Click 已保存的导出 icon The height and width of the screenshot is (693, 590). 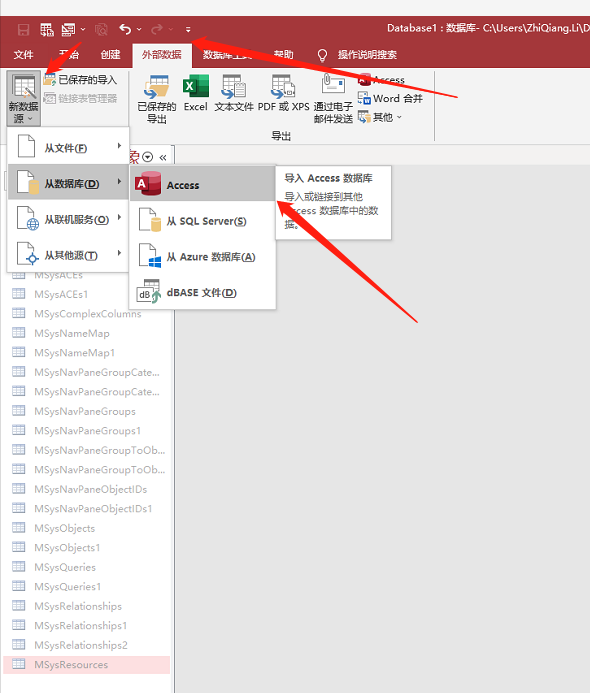pos(156,99)
